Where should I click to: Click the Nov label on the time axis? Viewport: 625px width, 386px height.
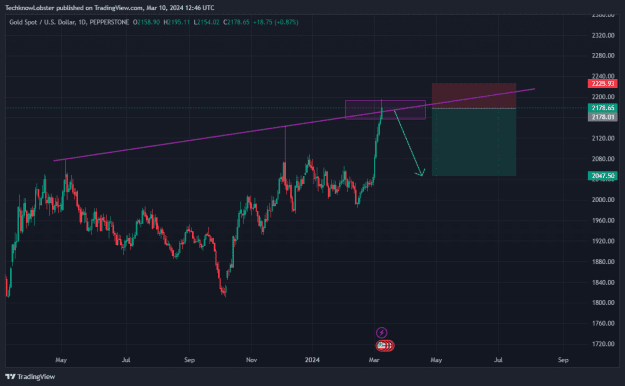(251, 360)
